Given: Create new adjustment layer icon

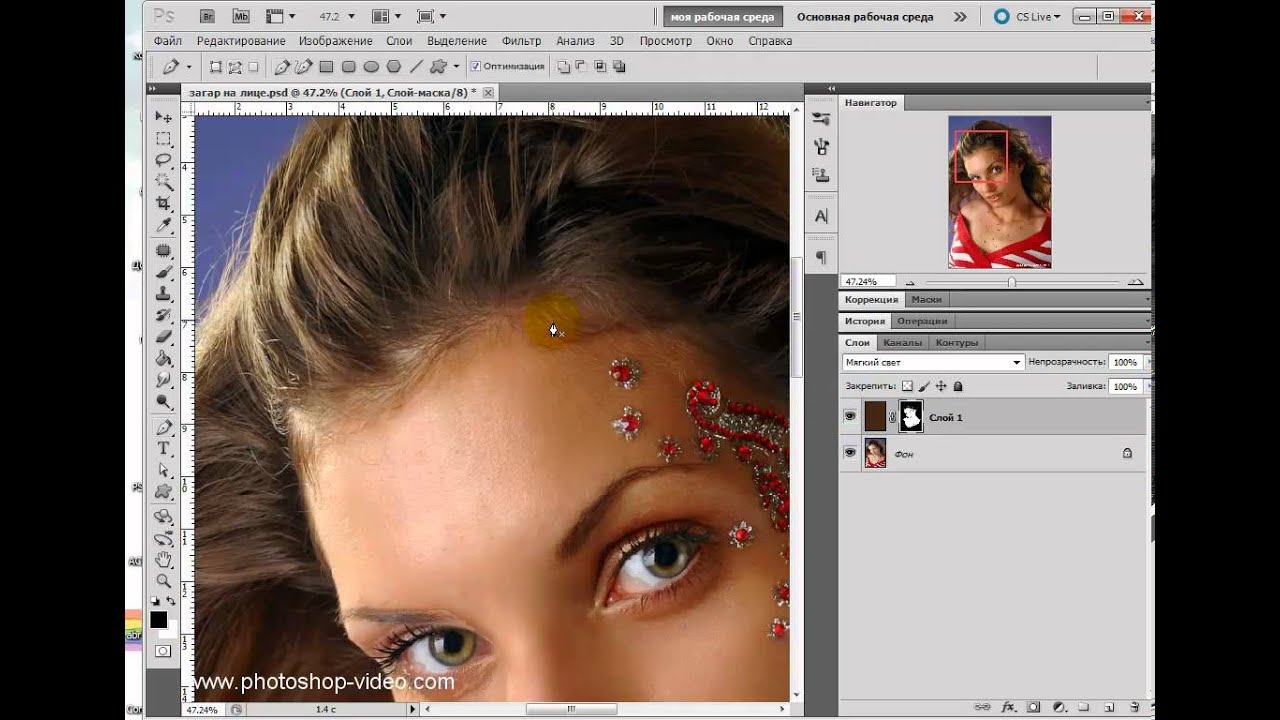Looking at the screenshot, I should (1058, 707).
